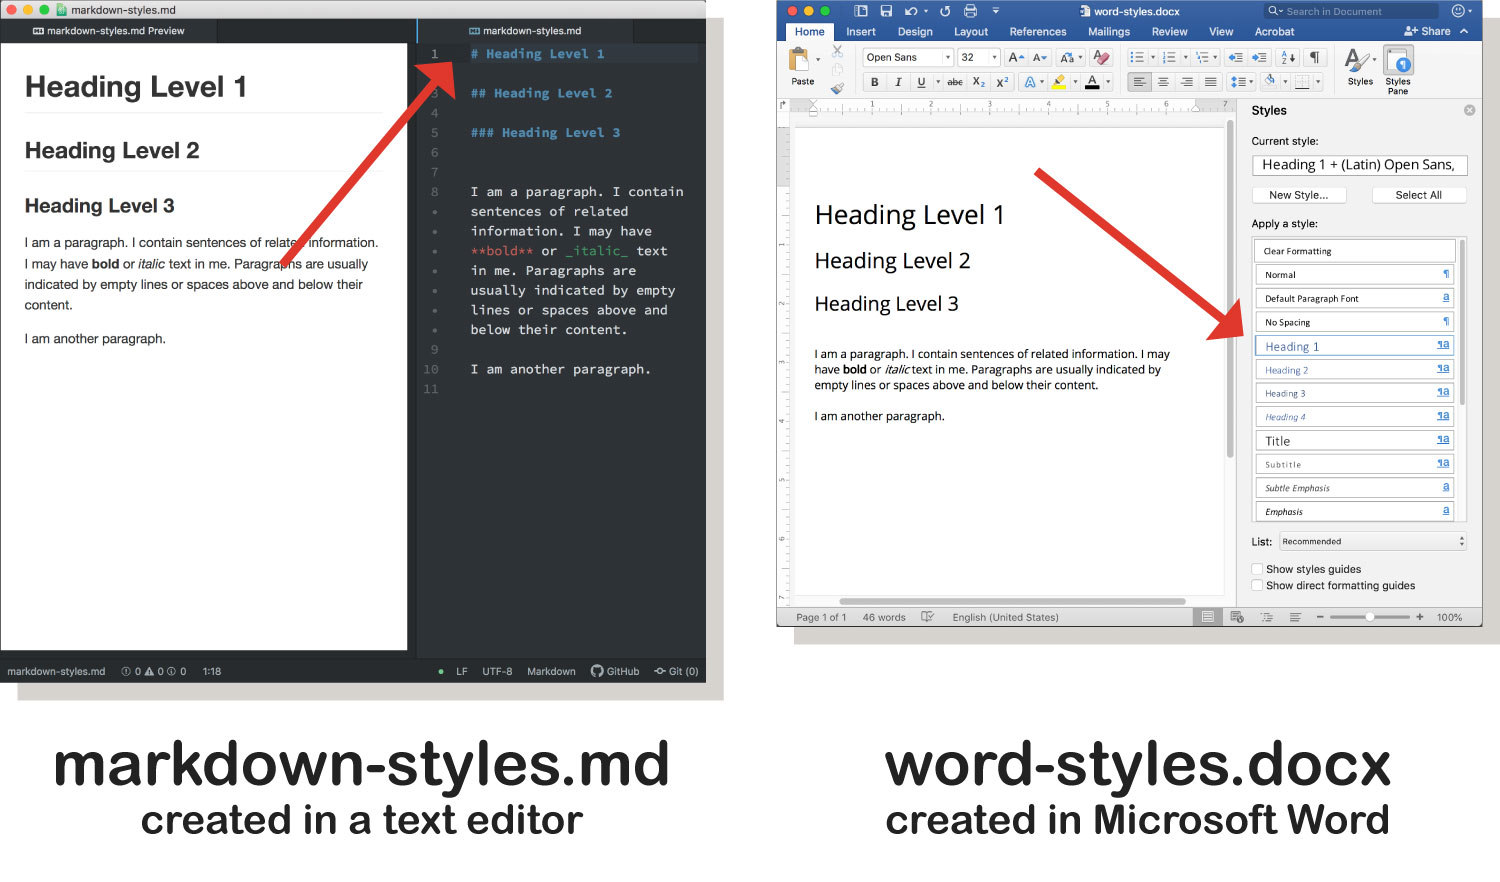
Task: Open Customize Quick Access Toolbar arrow
Action: pos(996,11)
